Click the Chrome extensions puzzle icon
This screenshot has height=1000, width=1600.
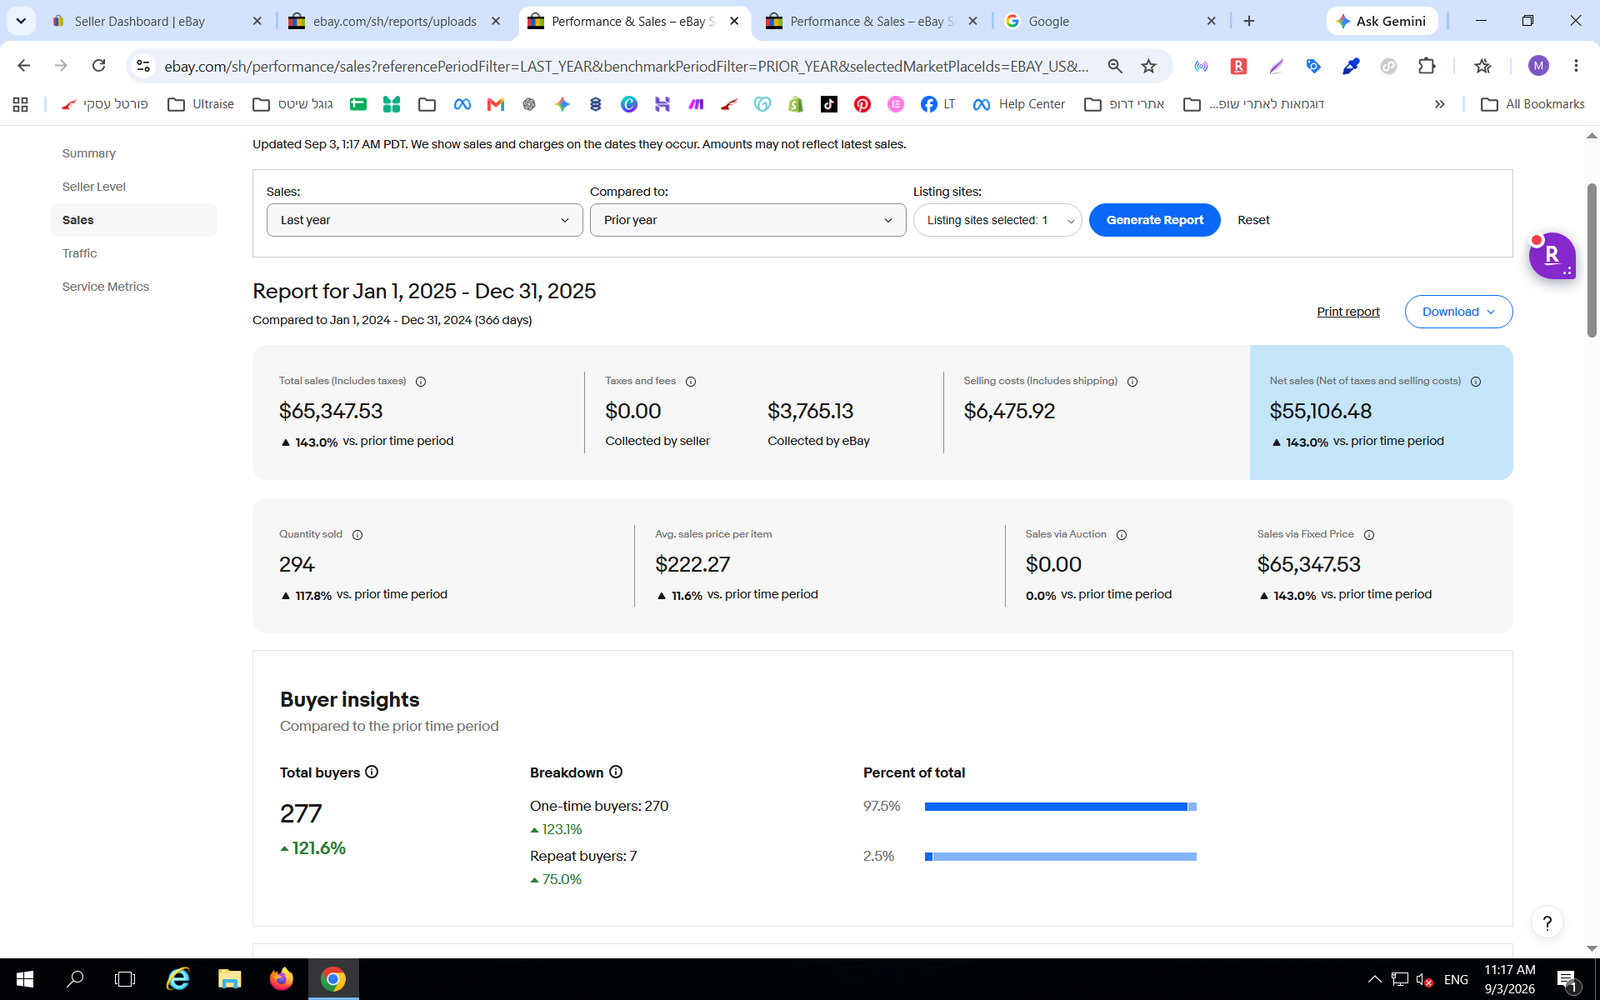(1427, 66)
